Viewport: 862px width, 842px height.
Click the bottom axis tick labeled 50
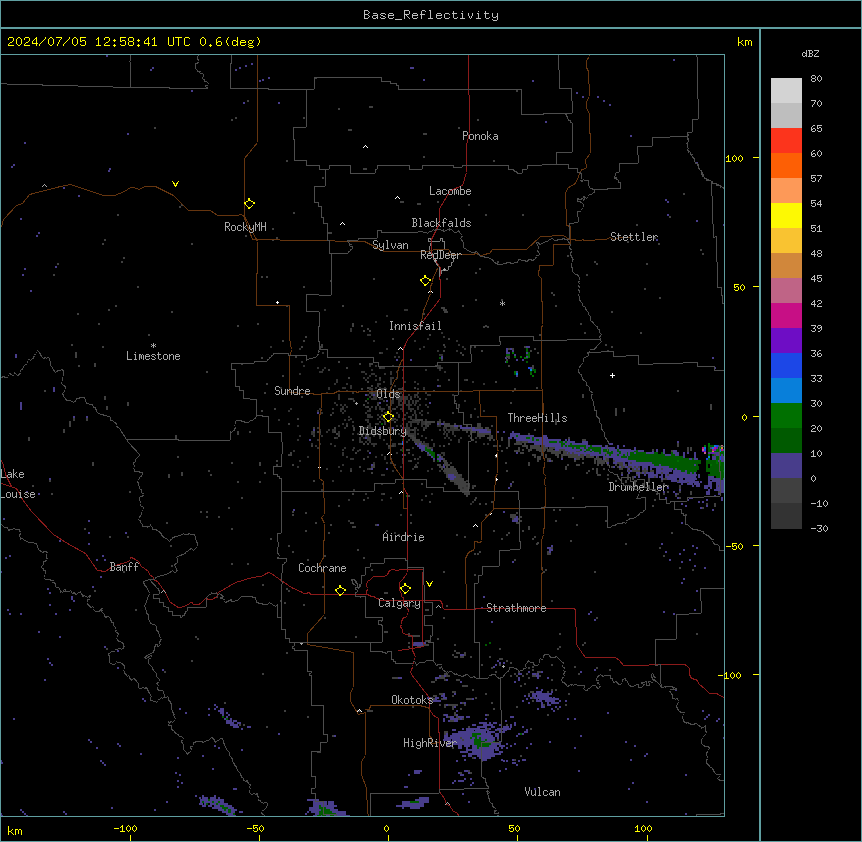coord(514,828)
